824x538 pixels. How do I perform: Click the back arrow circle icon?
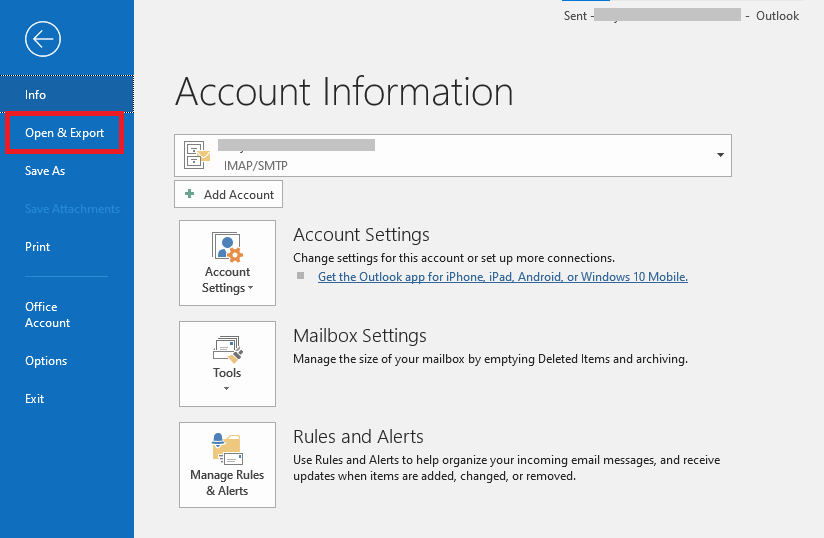click(x=43, y=39)
